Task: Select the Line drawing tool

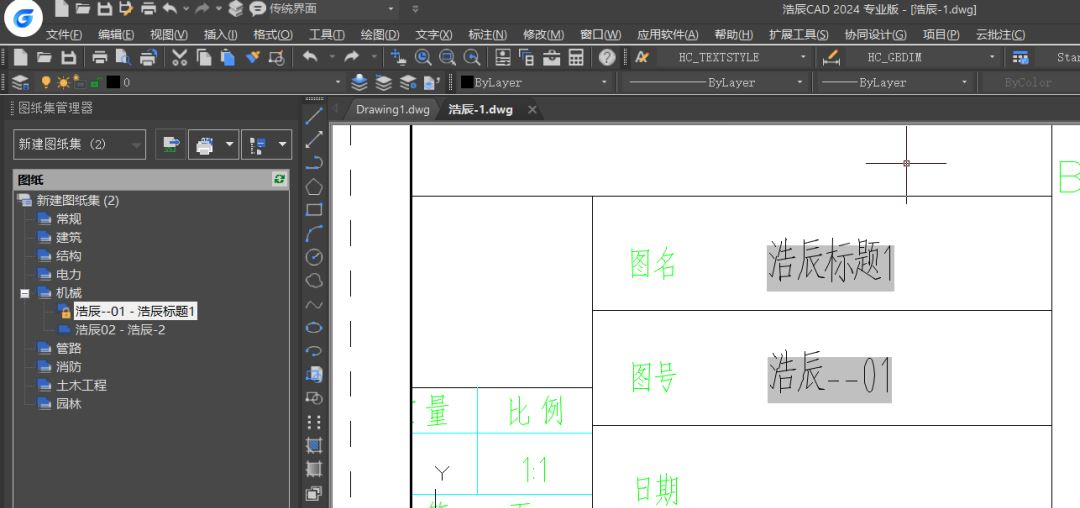Action: [314, 115]
